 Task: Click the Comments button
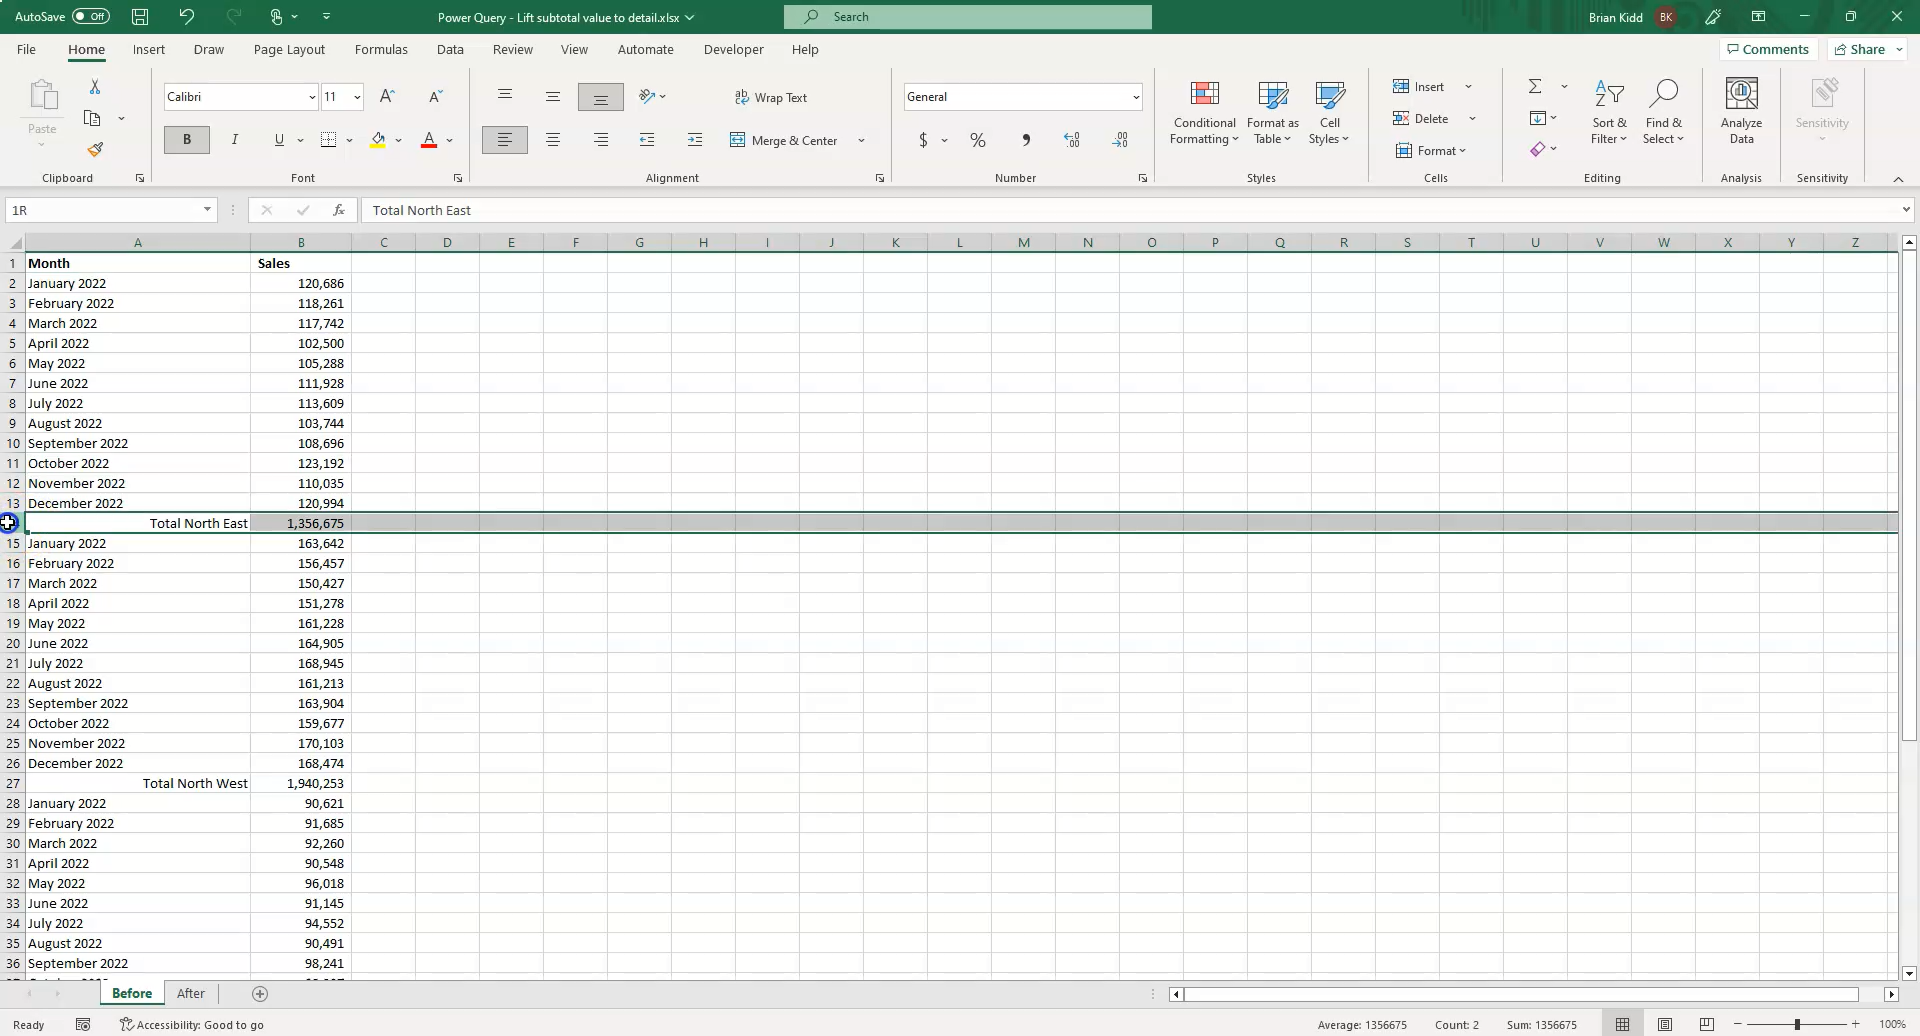[1767, 50]
